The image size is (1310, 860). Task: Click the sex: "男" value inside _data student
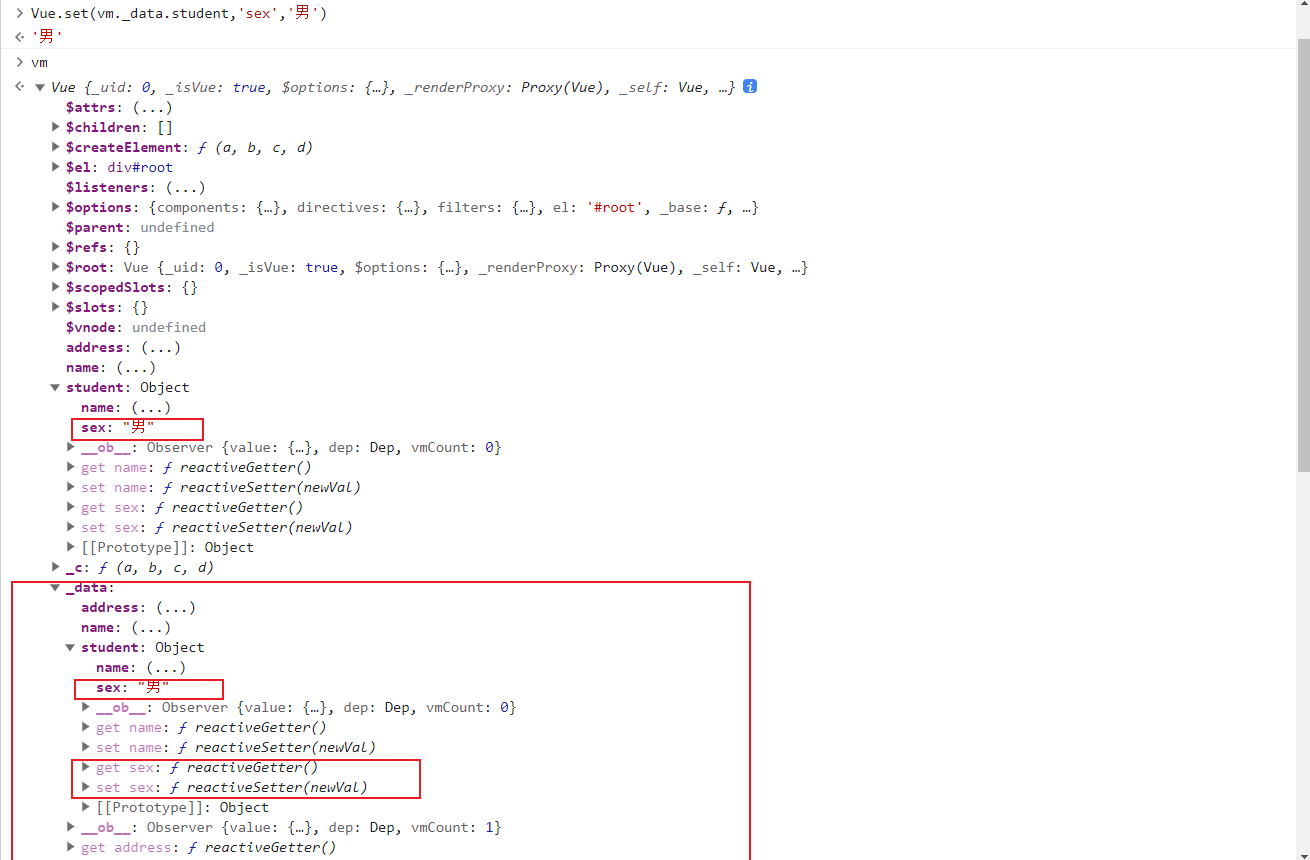[153, 687]
